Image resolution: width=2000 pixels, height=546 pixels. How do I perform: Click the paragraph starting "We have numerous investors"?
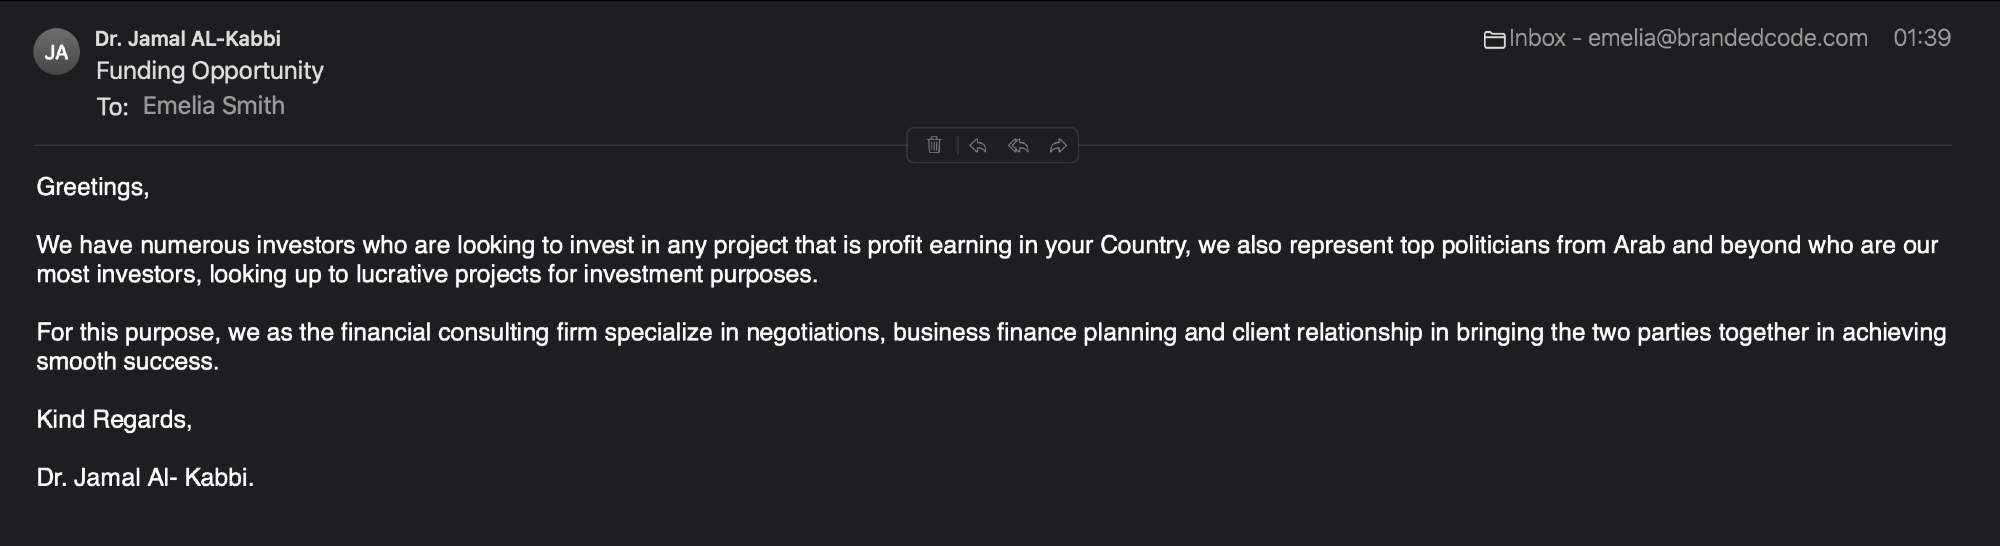(600, 246)
